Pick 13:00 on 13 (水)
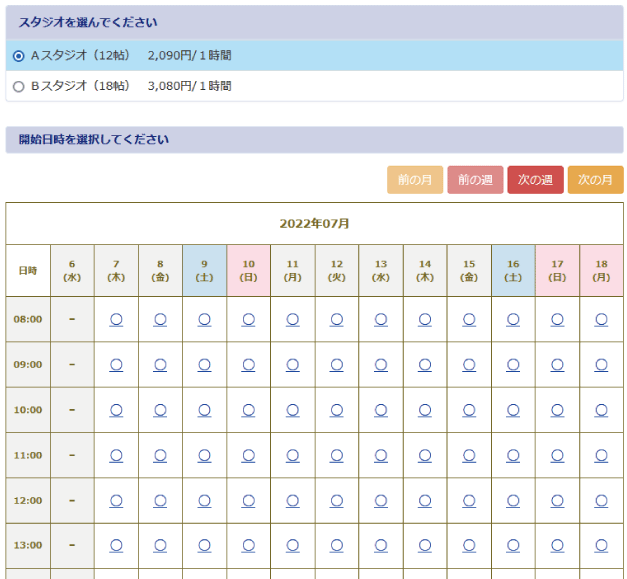The image size is (627, 579). tap(381, 545)
